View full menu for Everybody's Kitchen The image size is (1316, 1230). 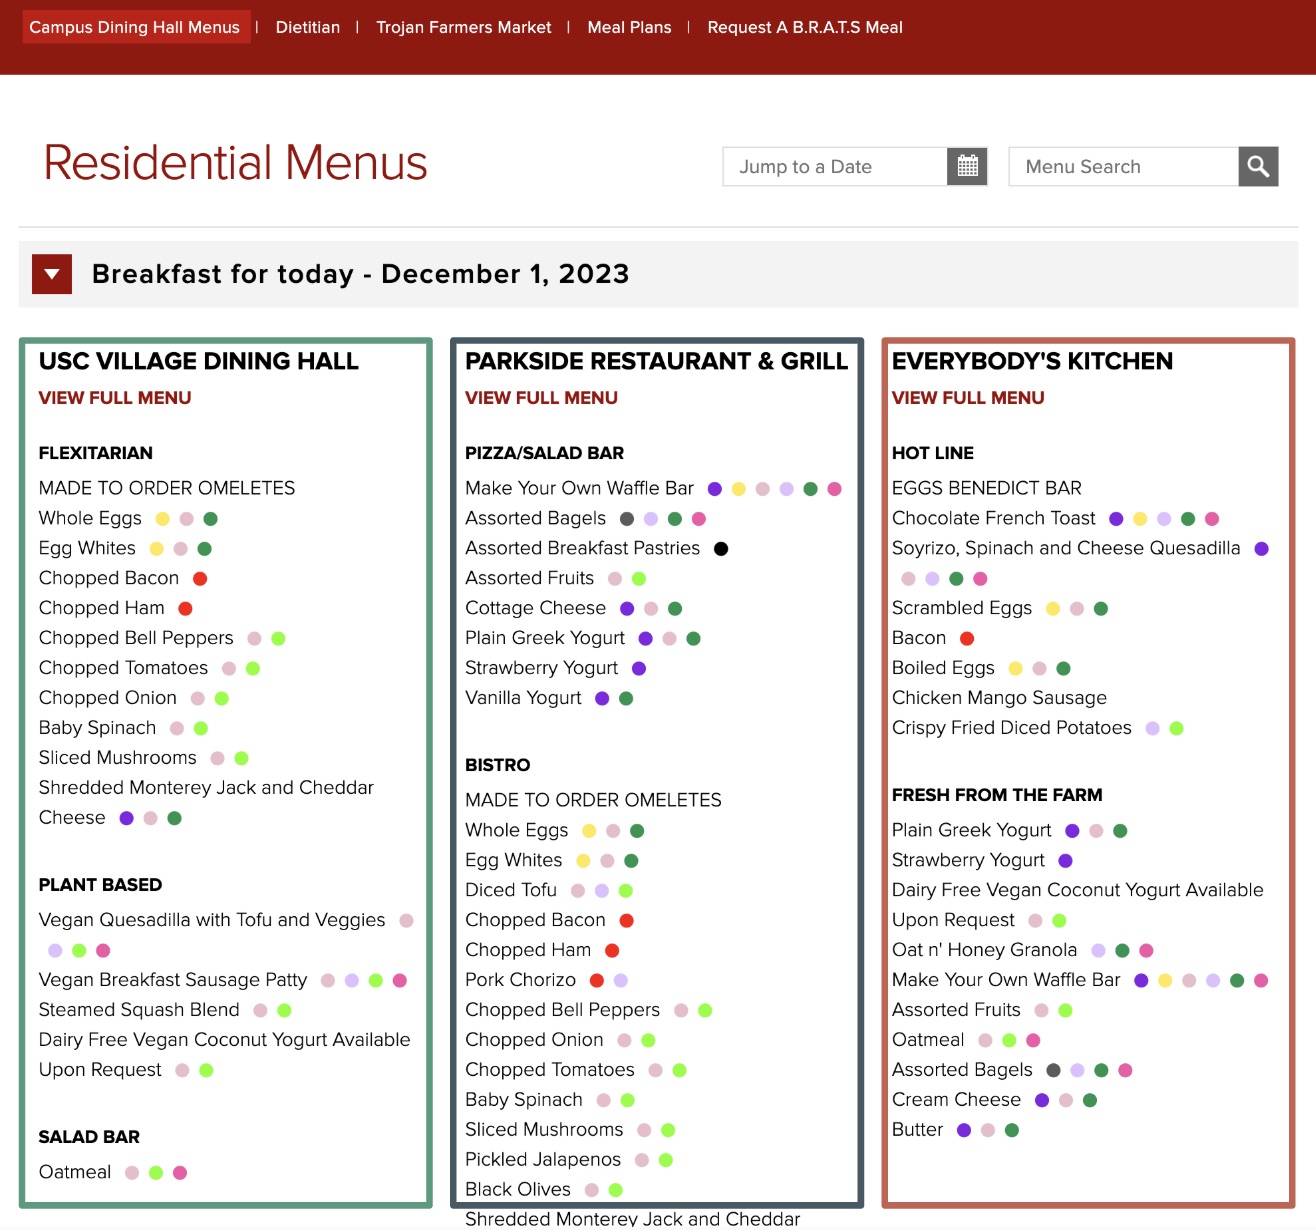(x=968, y=398)
